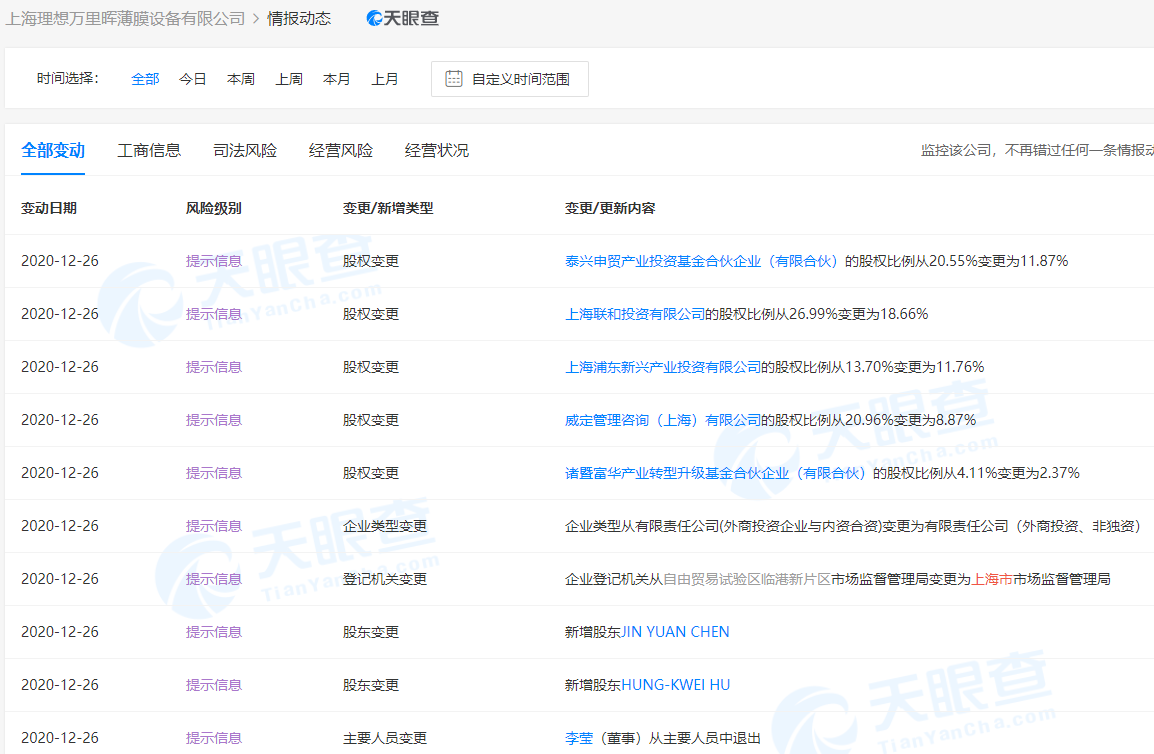Click date 2020-12-26 in 上海浦东新兴 row
Viewport: 1154px width, 754px height.
tap(60, 367)
